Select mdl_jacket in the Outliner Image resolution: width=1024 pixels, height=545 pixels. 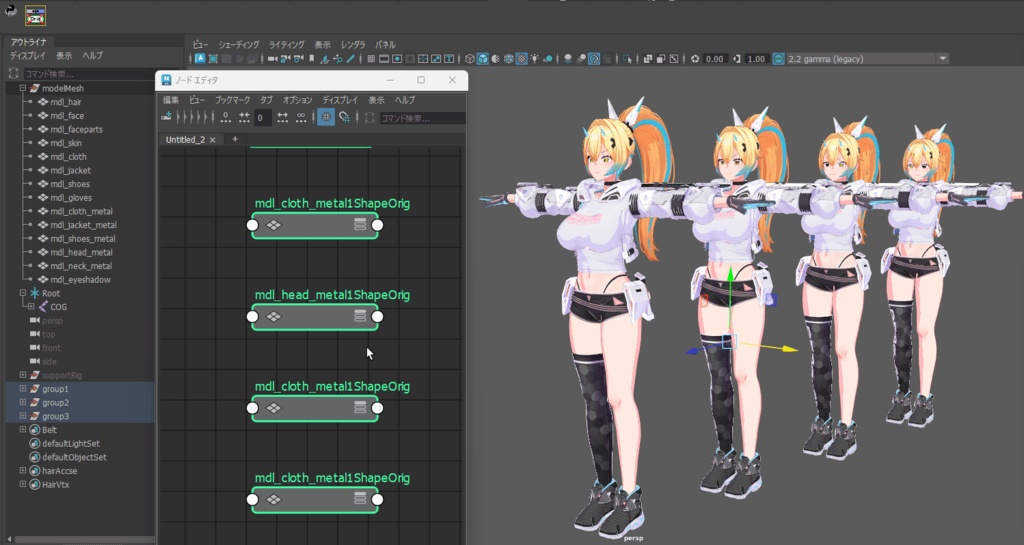70,171
